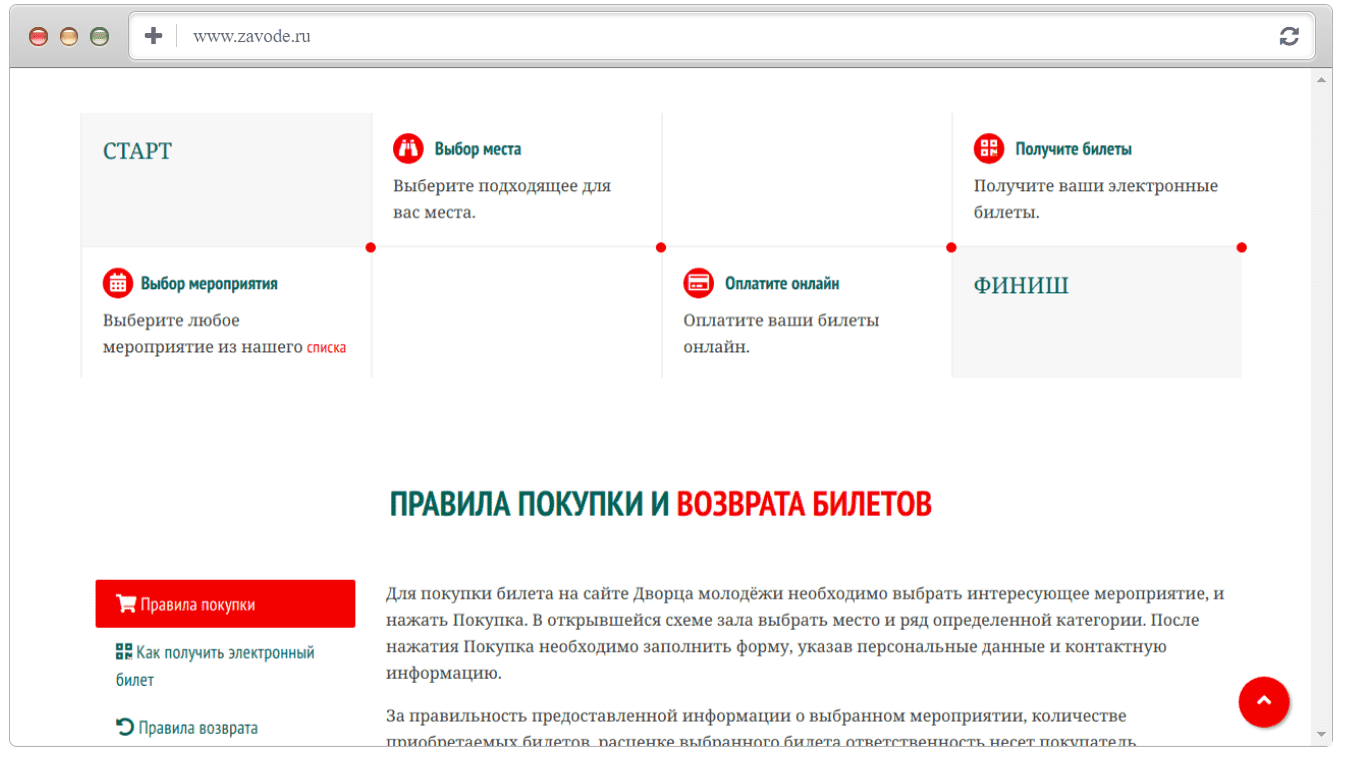
Task: Click the Выбор мероприятия heading
Action: (x=209, y=284)
